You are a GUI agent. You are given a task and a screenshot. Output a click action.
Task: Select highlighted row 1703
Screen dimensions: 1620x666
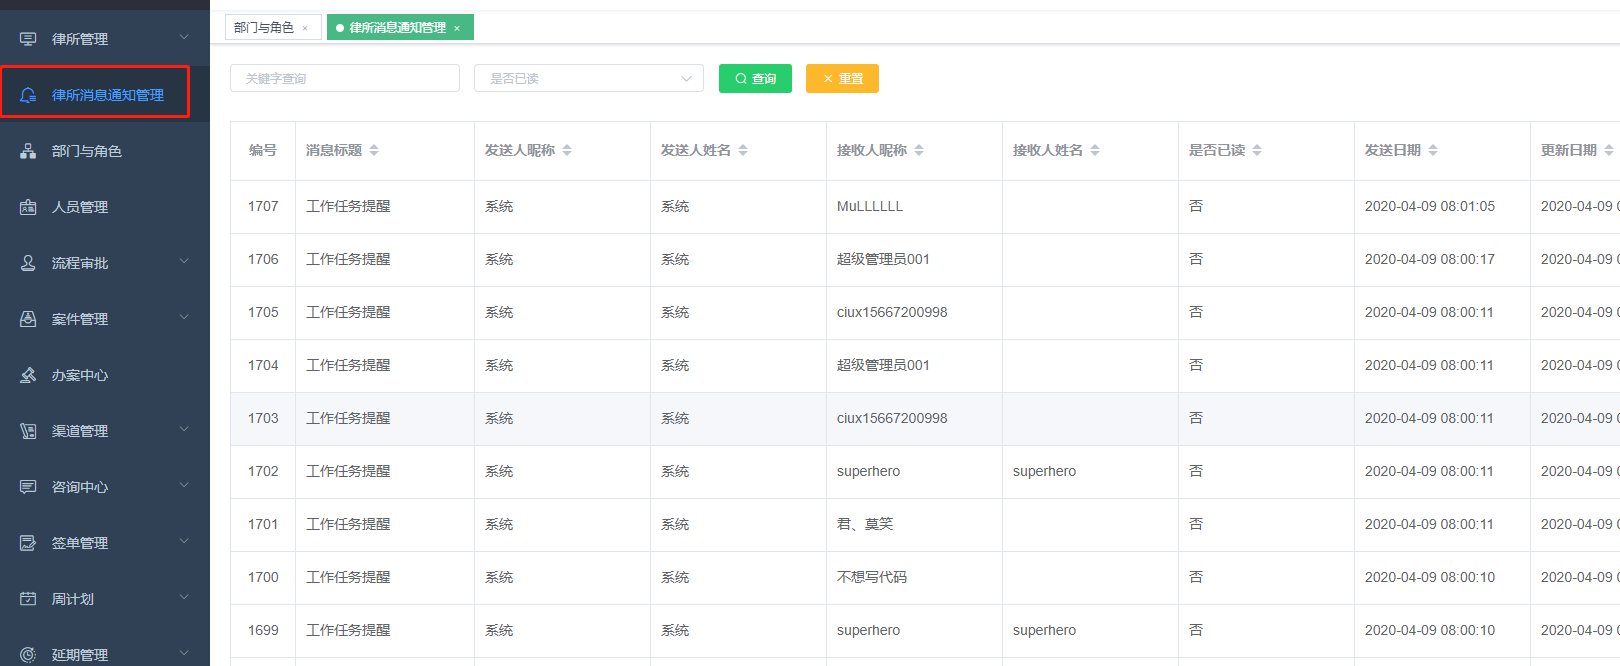(925, 418)
